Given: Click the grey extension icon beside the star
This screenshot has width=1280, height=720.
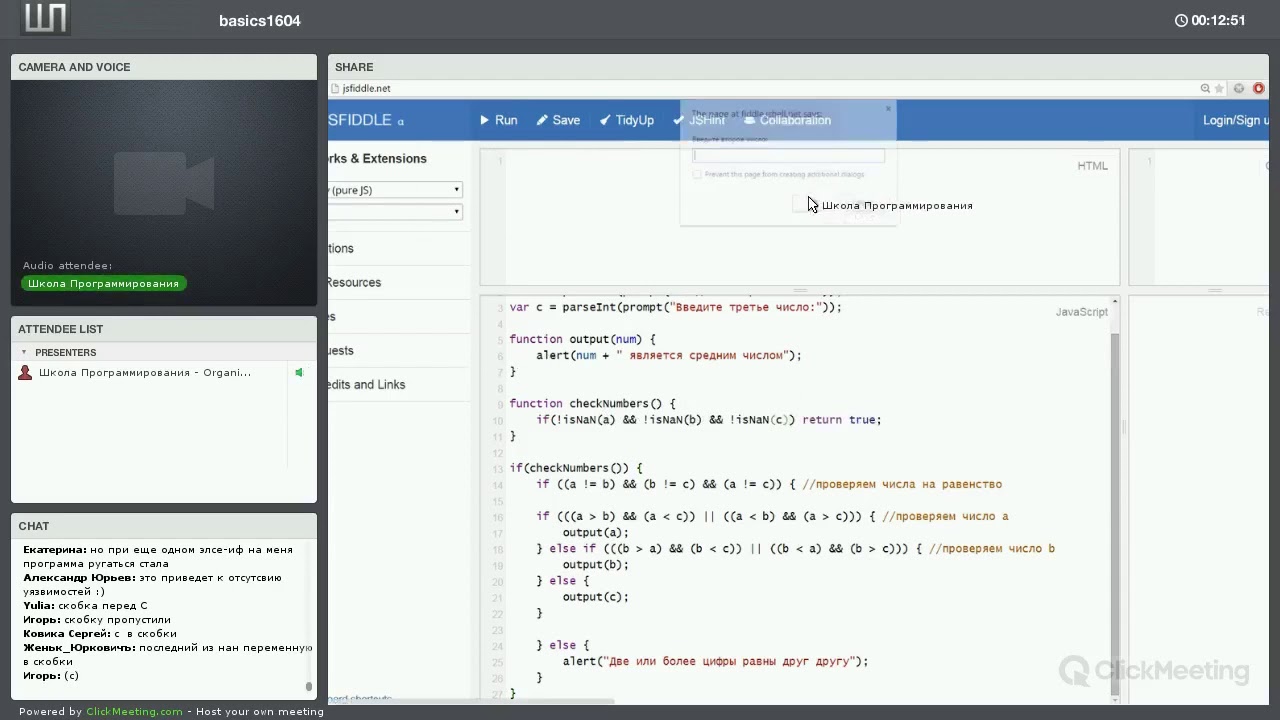Looking at the screenshot, I should click(x=1239, y=88).
